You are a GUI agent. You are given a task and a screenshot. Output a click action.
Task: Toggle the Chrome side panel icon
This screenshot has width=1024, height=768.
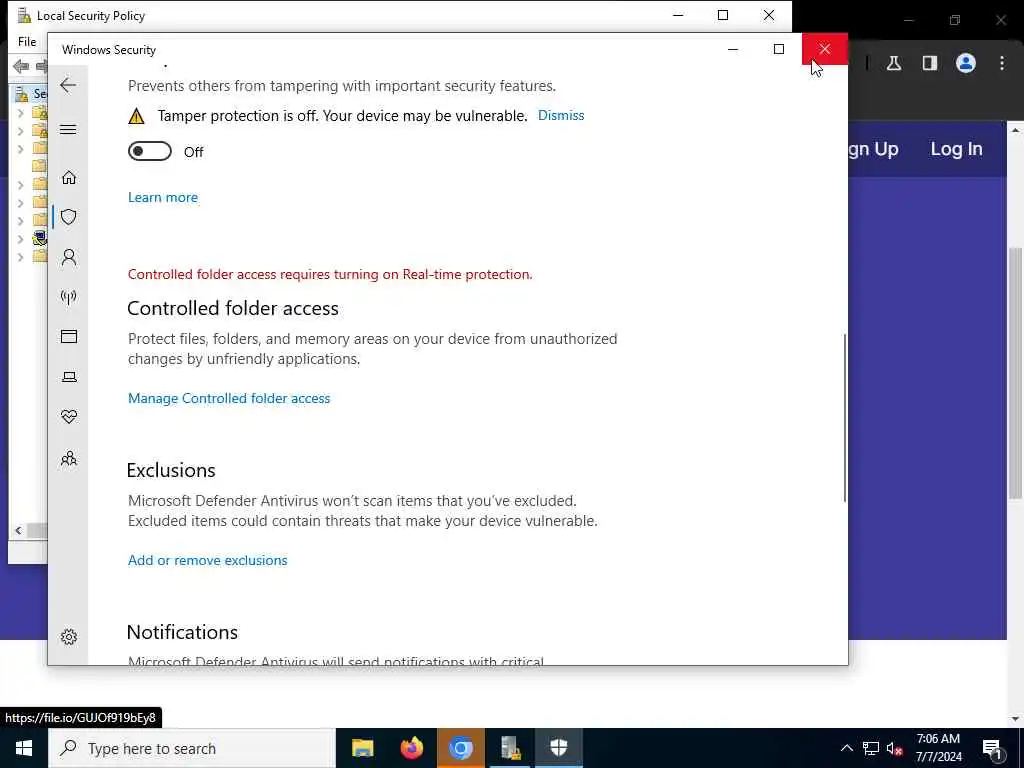coord(930,63)
